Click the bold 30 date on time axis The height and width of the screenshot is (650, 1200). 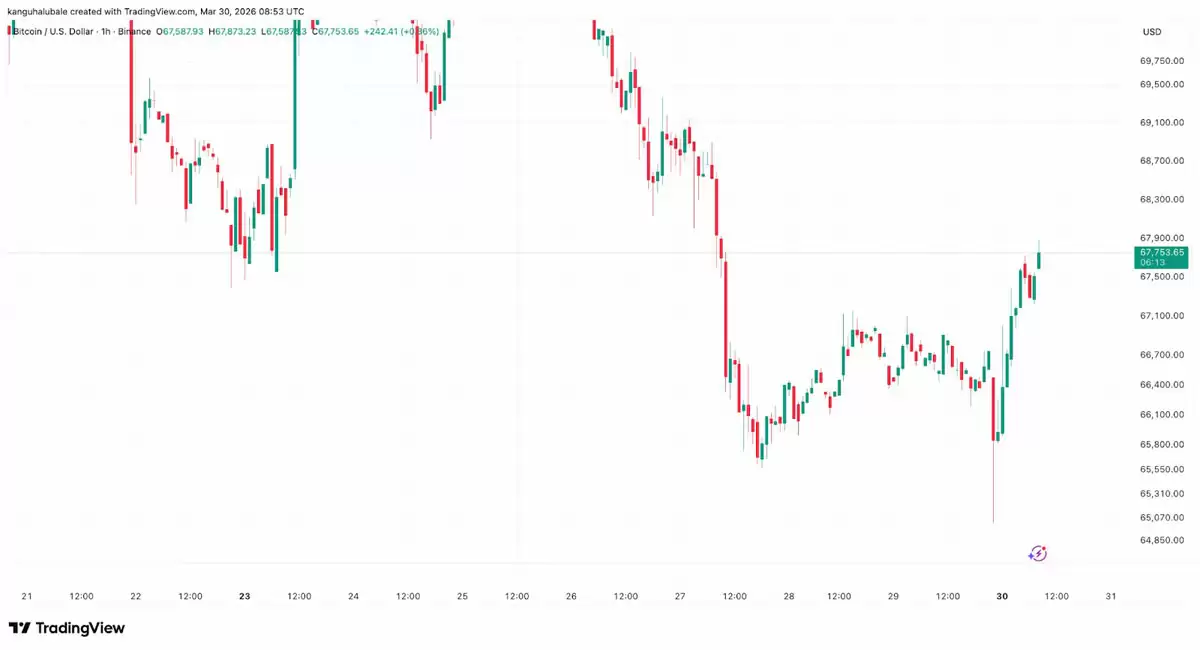pyautogui.click(x=1002, y=596)
